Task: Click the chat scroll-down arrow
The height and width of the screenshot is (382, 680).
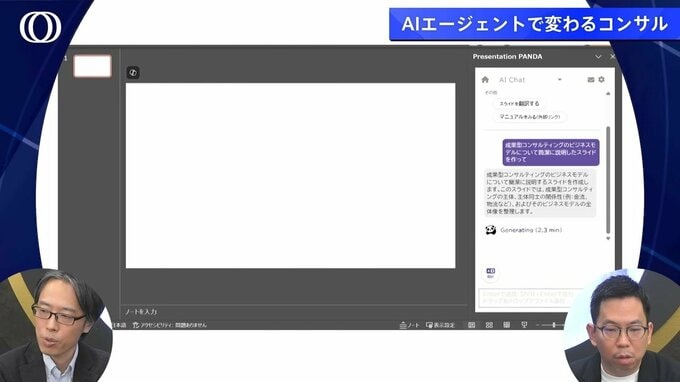Action: point(608,238)
